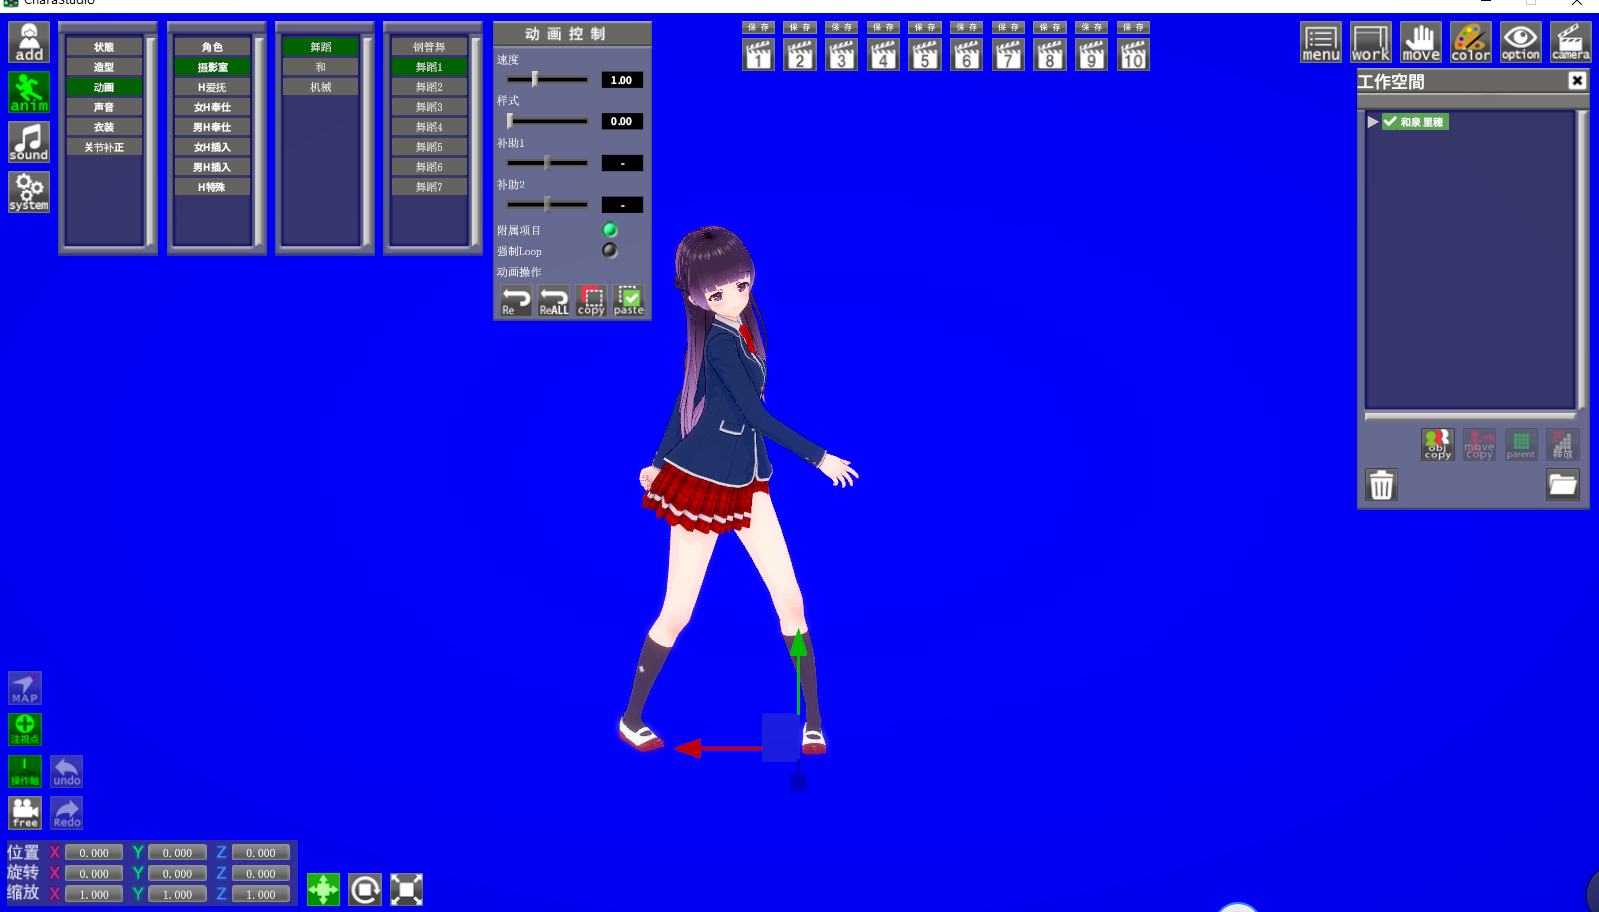Click the ReALL reset all icon
The width and height of the screenshot is (1599, 912).
point(554,301)
